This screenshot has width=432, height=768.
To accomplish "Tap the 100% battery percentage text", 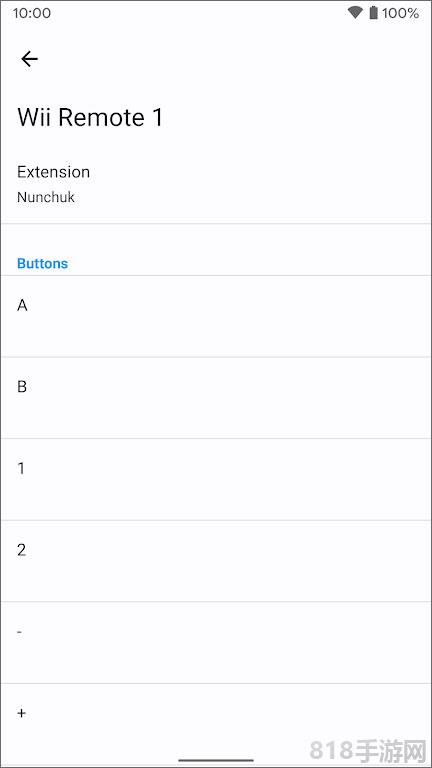I will click(401, 13).
